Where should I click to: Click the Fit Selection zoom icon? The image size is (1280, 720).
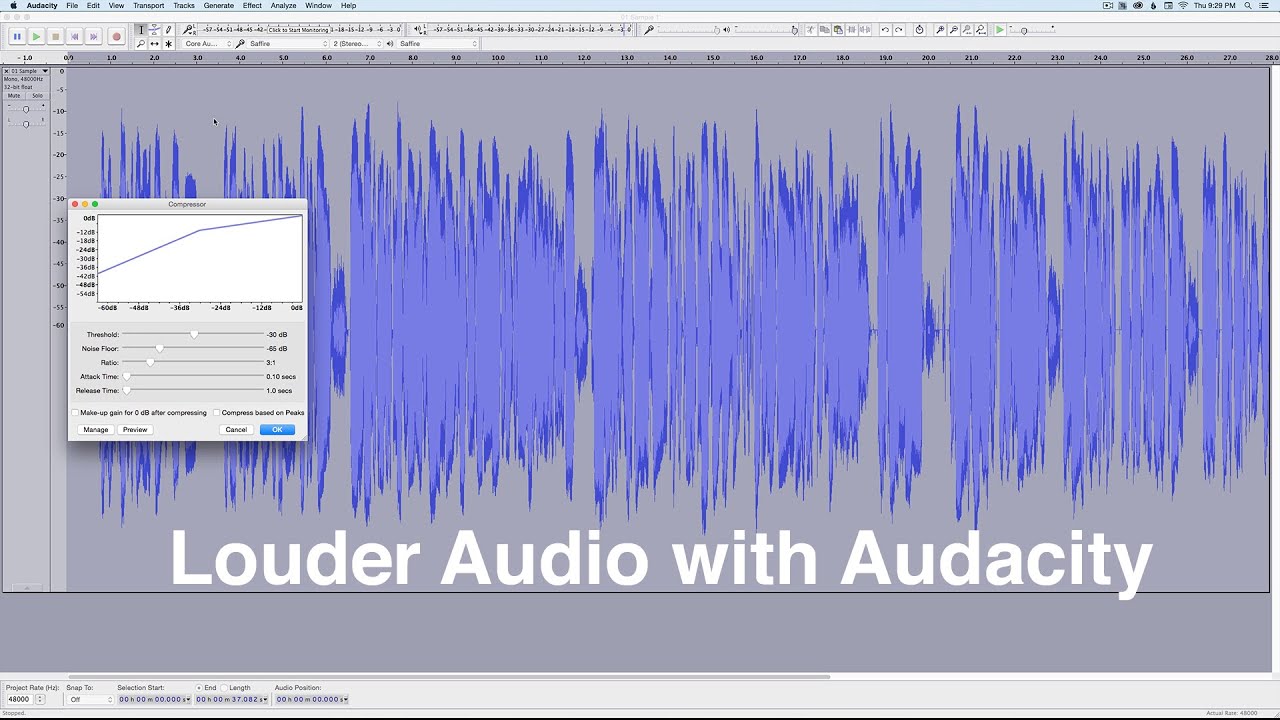[x=967, y=30]
